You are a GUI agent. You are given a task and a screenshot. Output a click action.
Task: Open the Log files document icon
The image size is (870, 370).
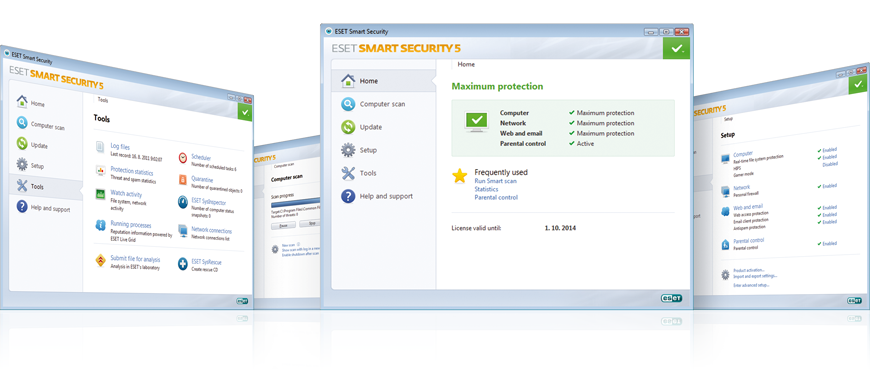tap(100, 147)
